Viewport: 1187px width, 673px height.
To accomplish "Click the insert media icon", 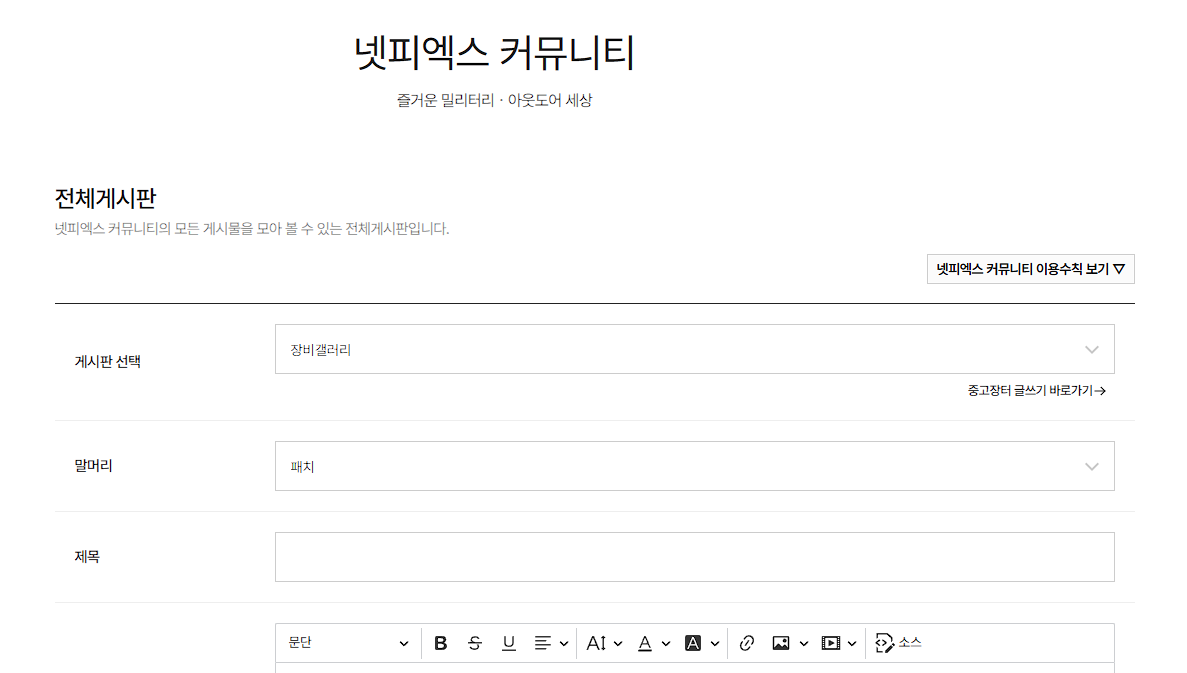I will click(x=831, y=643).
